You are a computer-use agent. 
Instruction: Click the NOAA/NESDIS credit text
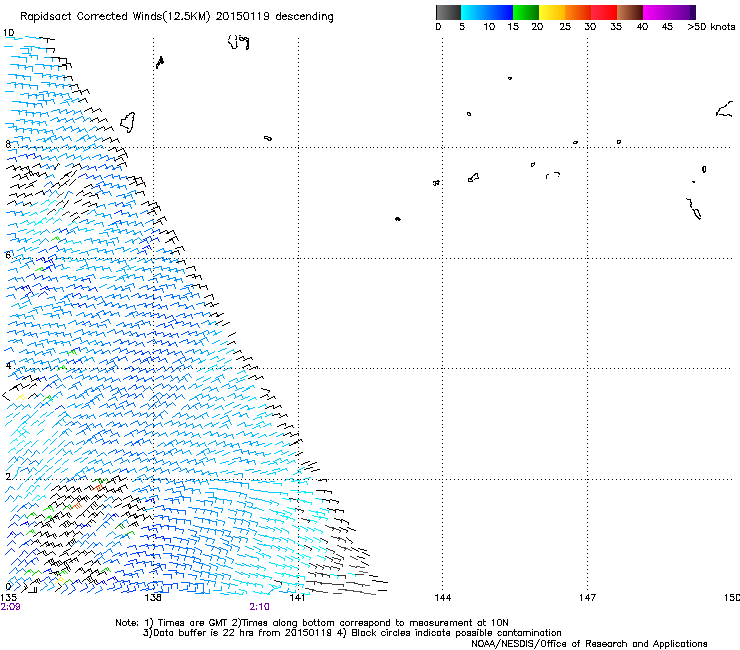(589, 643)
